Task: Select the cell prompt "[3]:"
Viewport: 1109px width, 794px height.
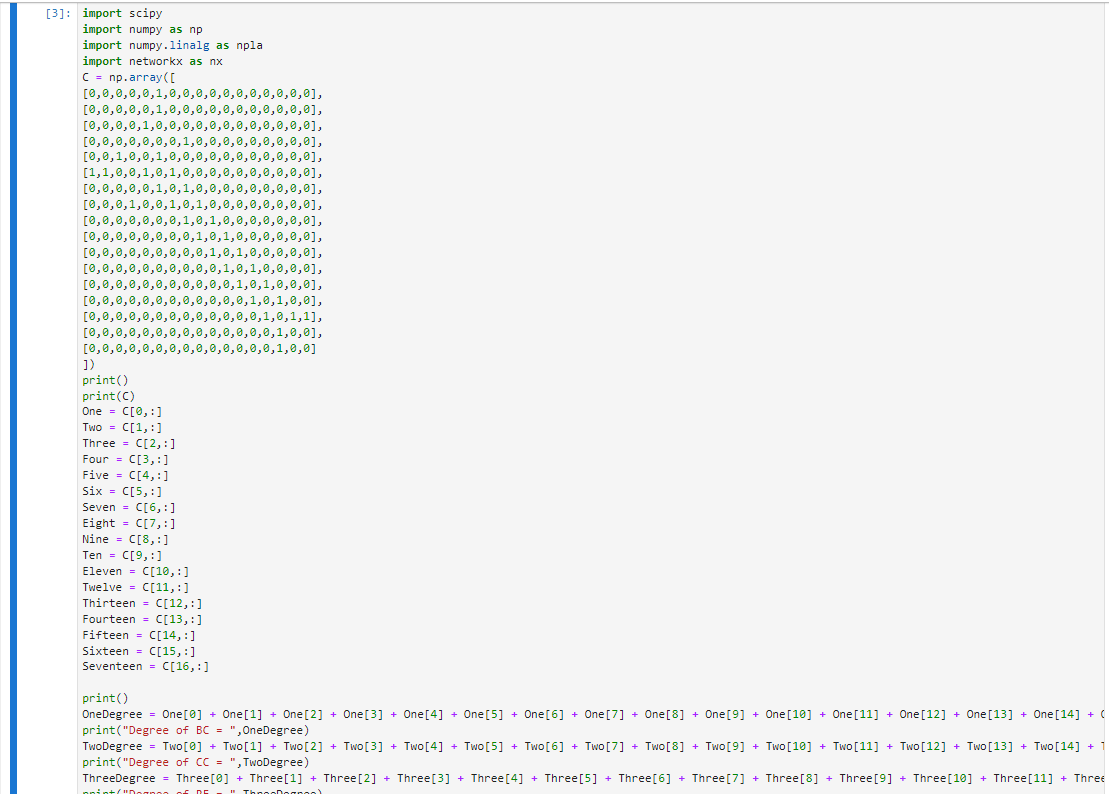Action: pyautogui.click(x=58, y=13)
